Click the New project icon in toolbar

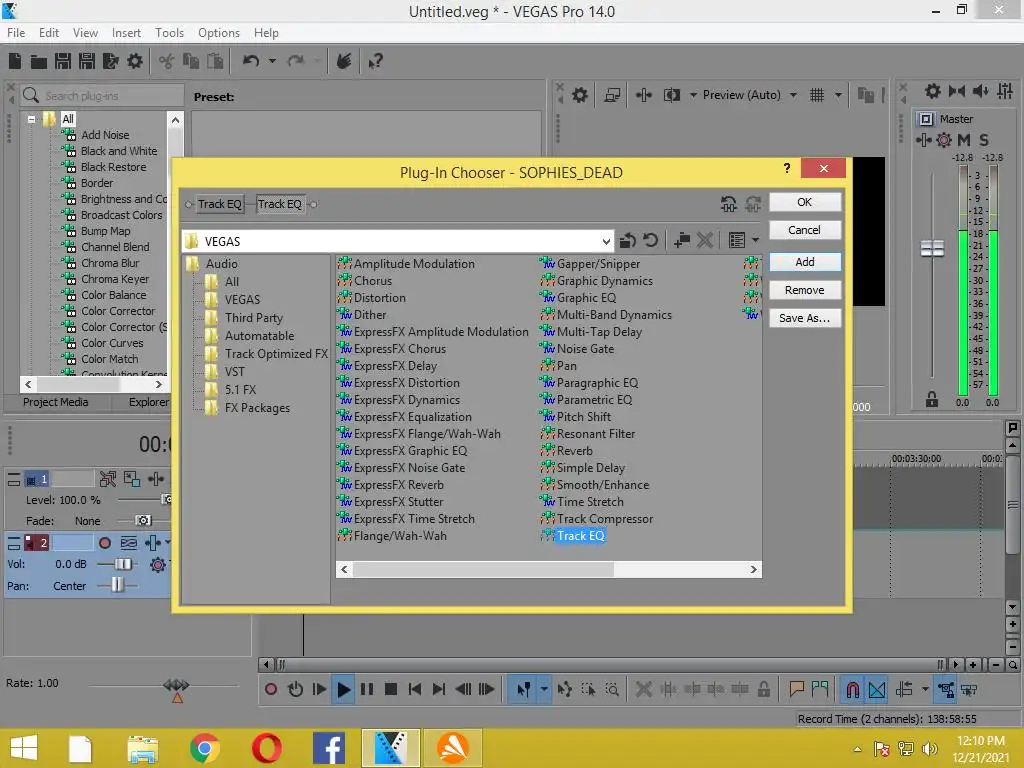[15, 61]
